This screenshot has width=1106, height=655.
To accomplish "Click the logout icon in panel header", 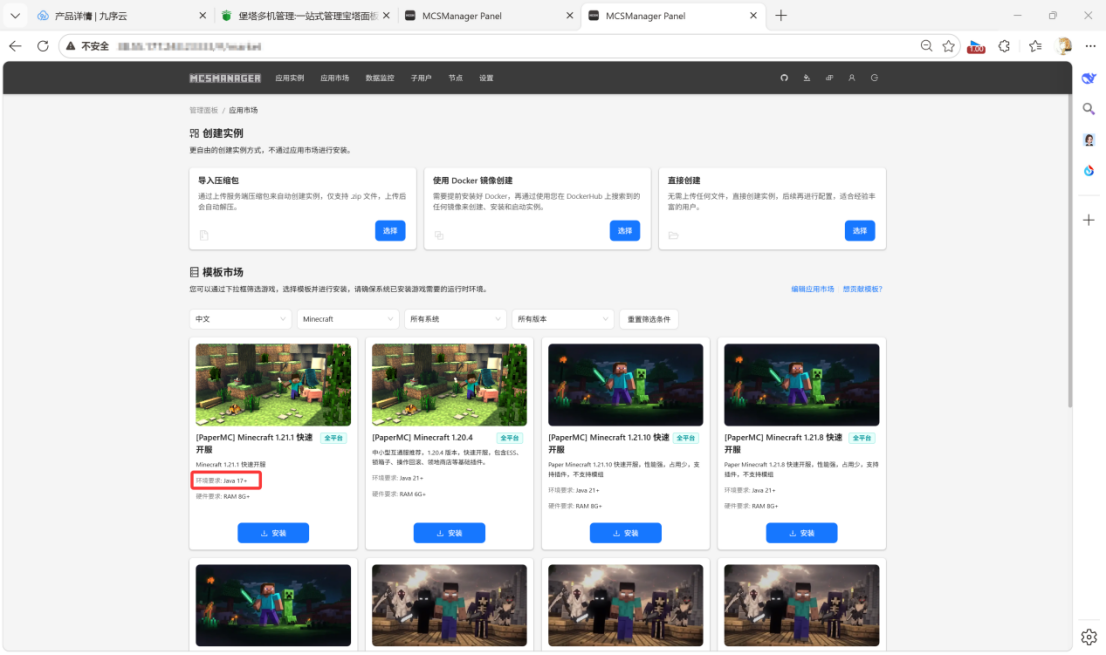I will tap(874, 78).
